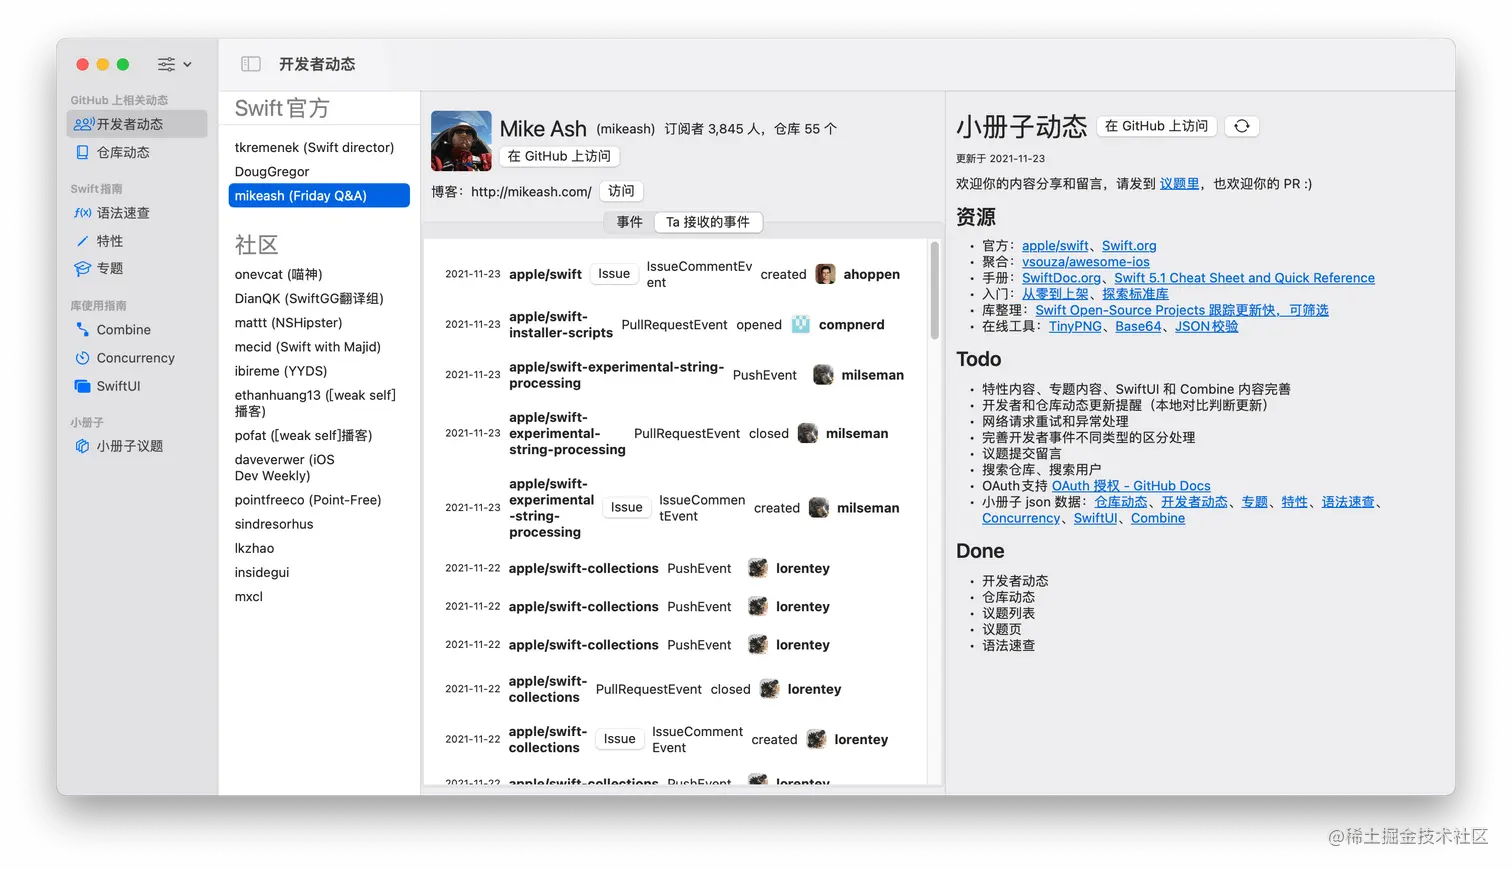Click Issue button in apple/swift-experimental-string-processing row
The height and width of the screenshot is (870, 1512).
627,508
